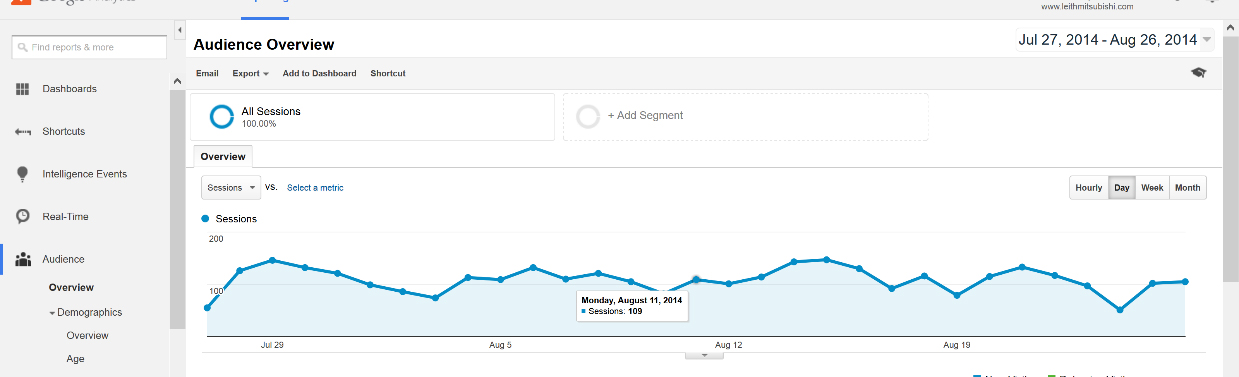This screenshot has height=377, width=1239.
Task: Click the Shortcuts arrow icon
Action: point(22,132)
